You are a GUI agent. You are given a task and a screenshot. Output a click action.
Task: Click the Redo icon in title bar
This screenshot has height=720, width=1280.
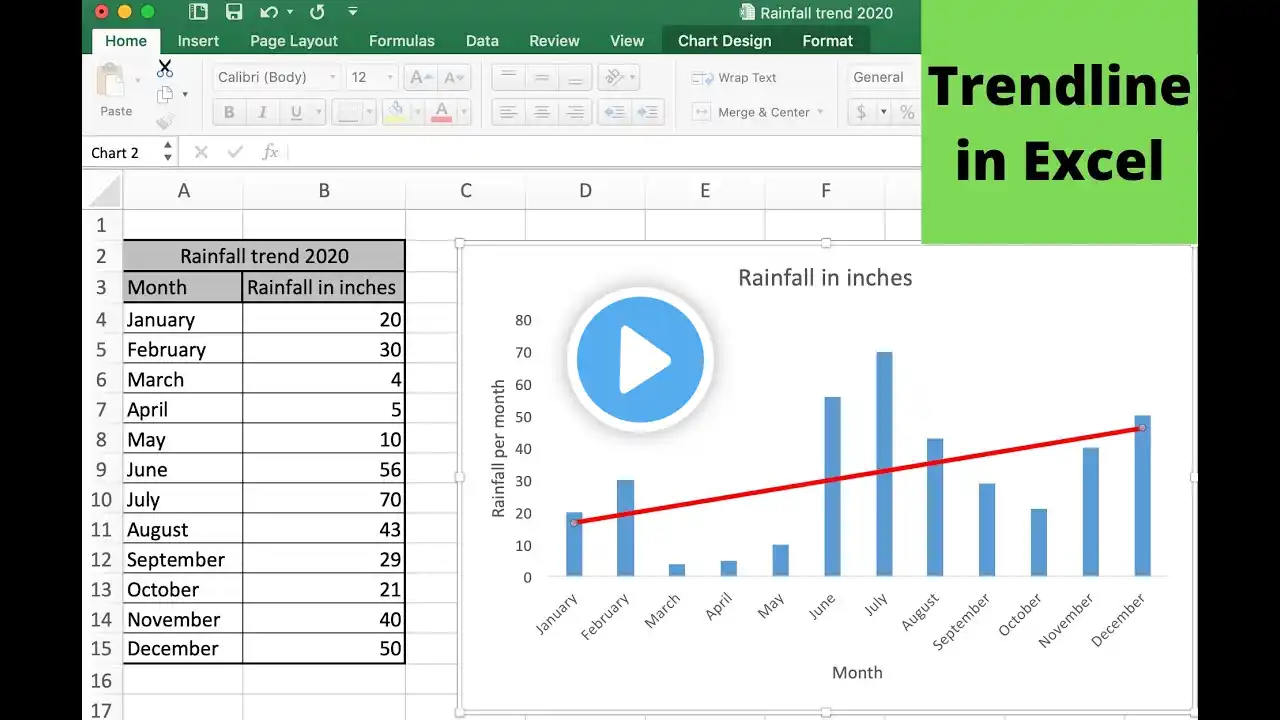coord(318,13)
